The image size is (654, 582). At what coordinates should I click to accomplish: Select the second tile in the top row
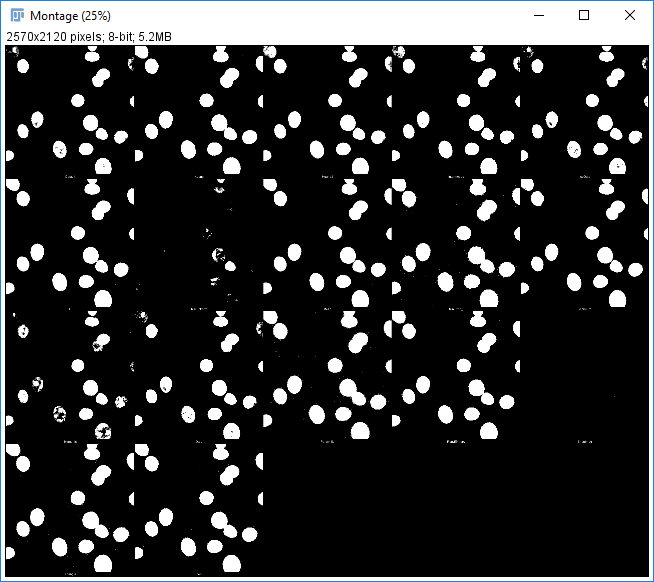199,111
